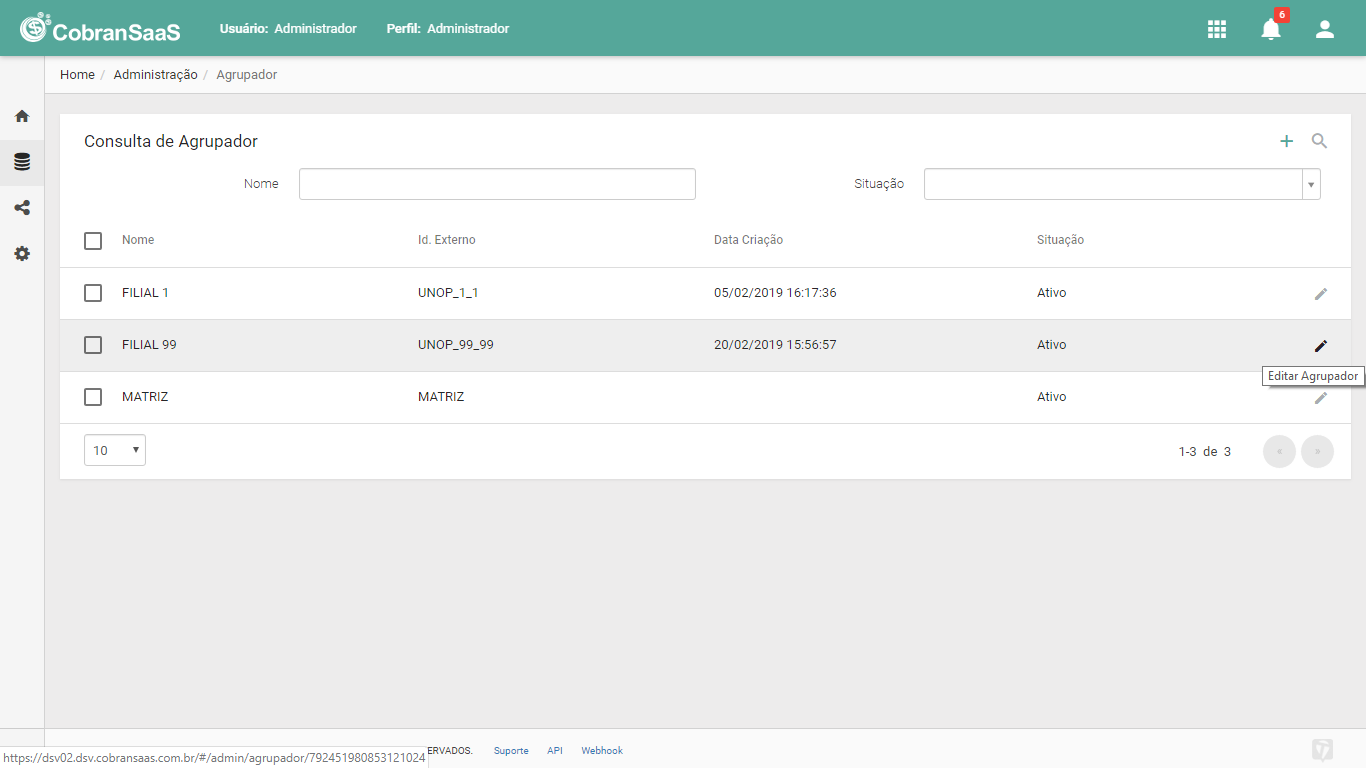Open the settings gear in sidebar
The width and height of the screenshot is (1366, 768).
click(22, 254)
